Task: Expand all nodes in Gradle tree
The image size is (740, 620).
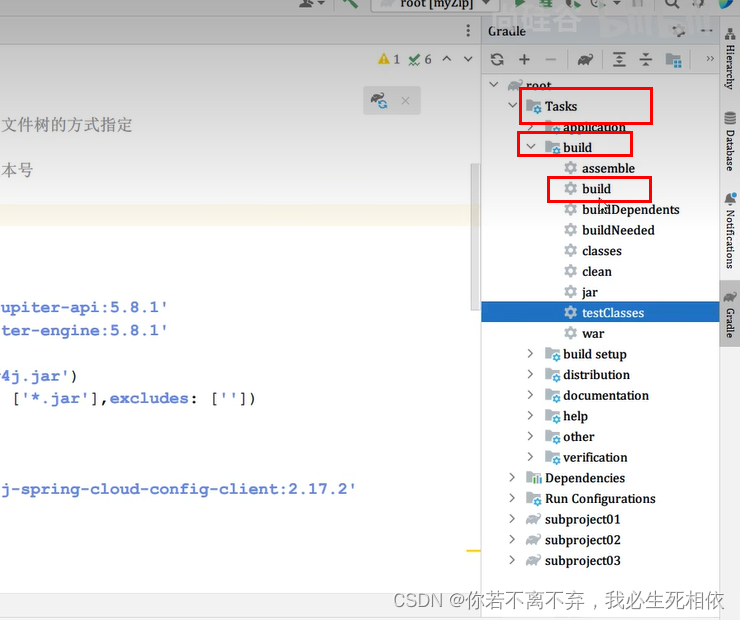Action: point(619,59)
